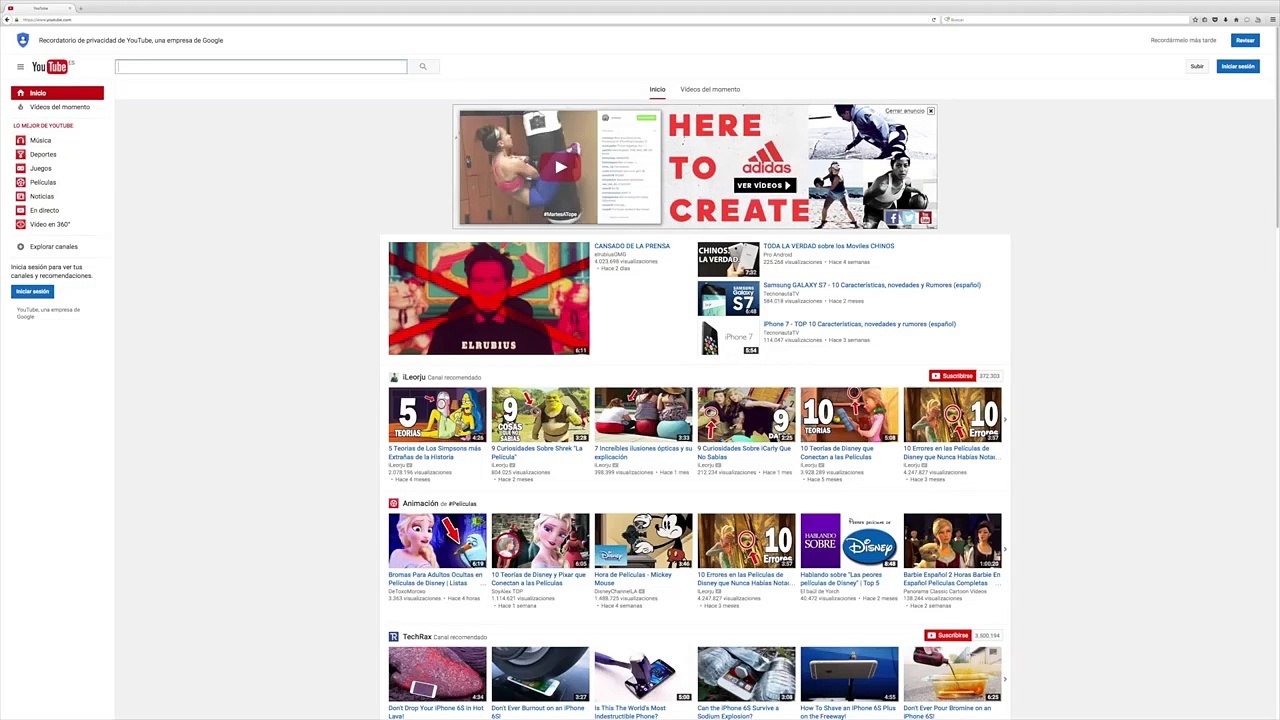
Task: Click the Subir button
Action: click(x=1197, y=66)
